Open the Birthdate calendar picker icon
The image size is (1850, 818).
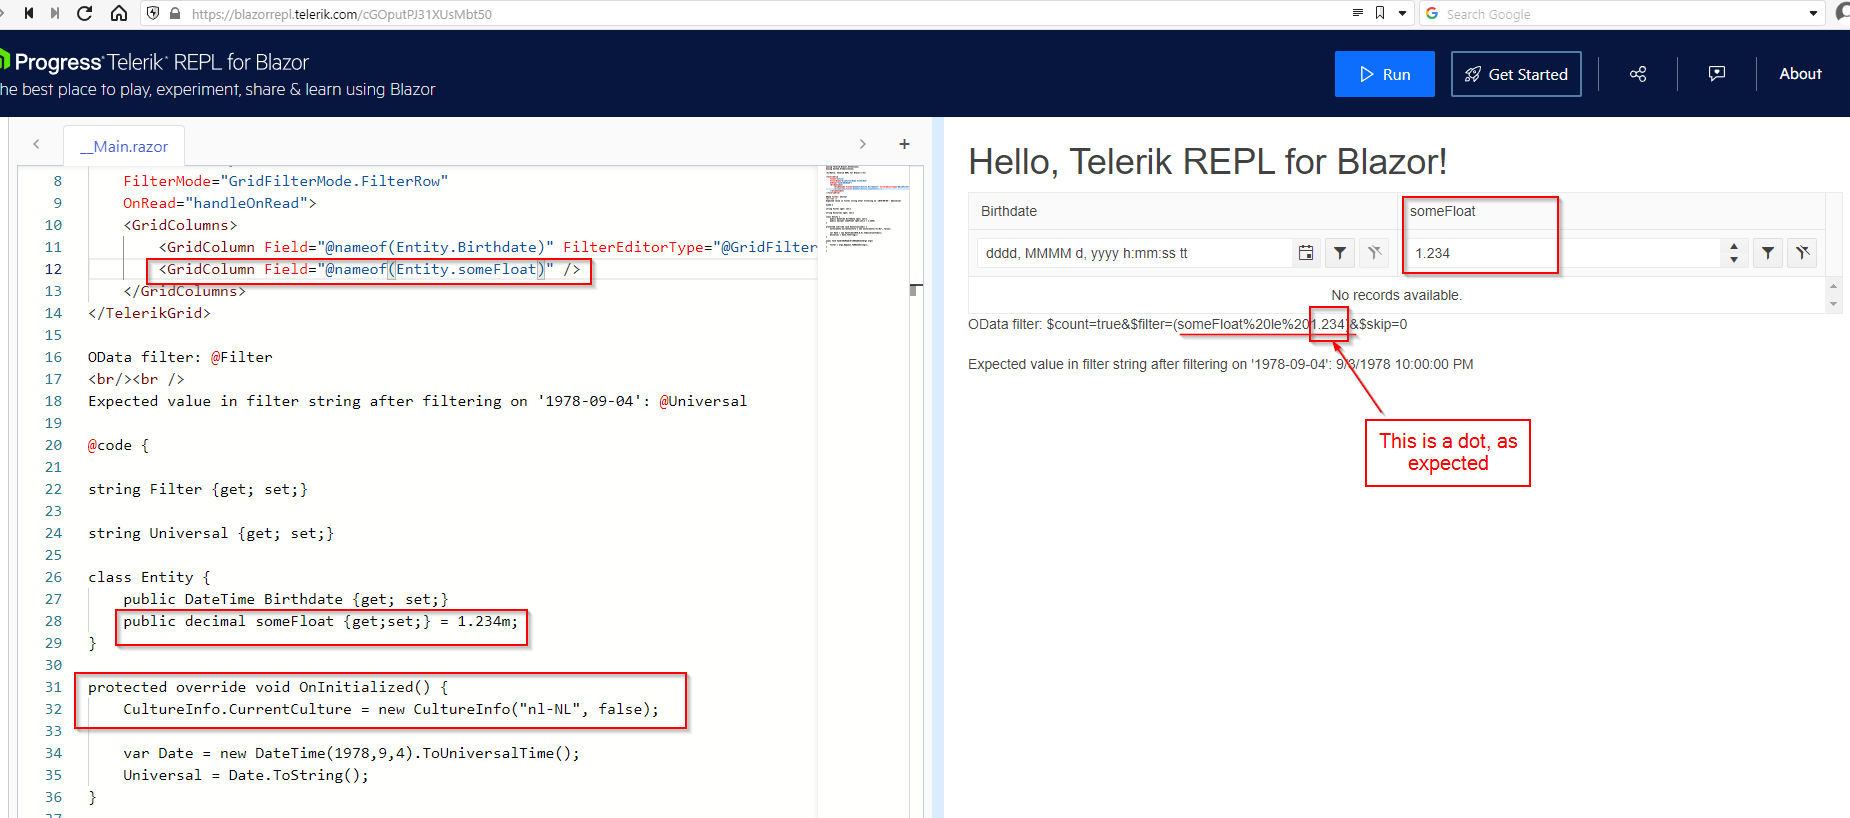click(x=1306, y=253)
